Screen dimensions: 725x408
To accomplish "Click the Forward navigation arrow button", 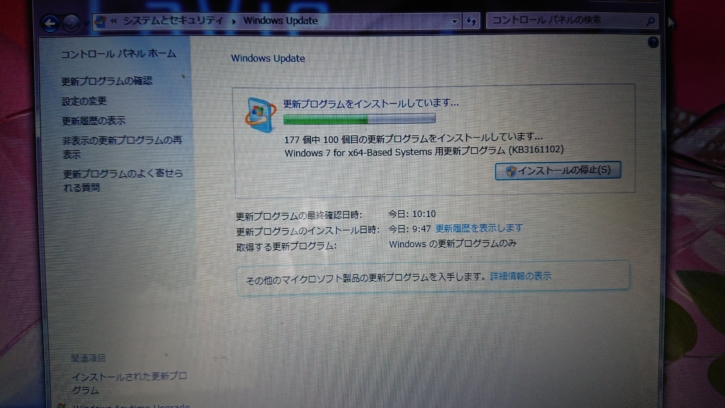I will coord(71,21).
